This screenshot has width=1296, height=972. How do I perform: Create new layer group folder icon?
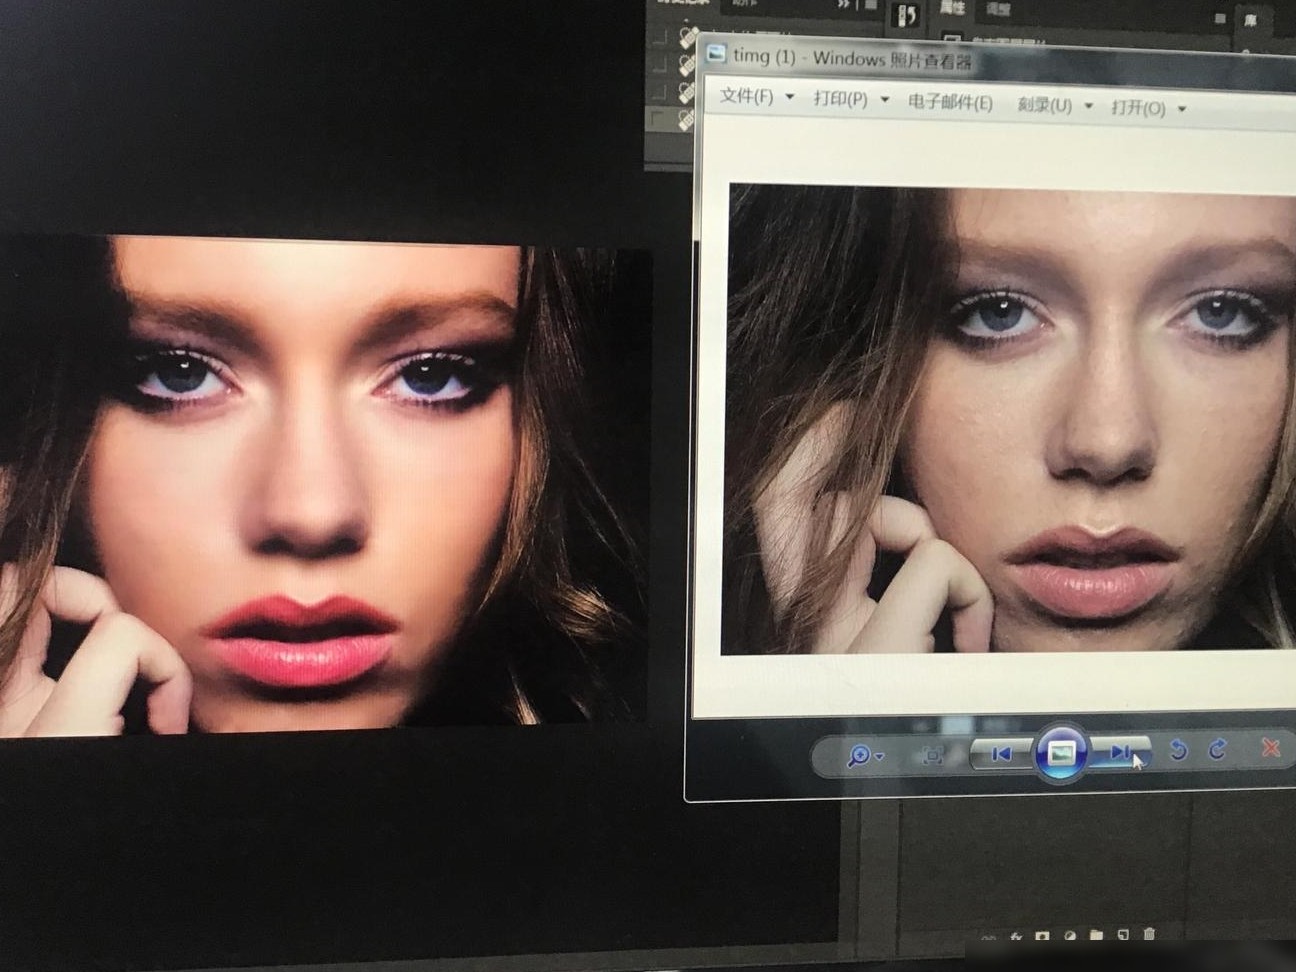(x=1096, y=935)
